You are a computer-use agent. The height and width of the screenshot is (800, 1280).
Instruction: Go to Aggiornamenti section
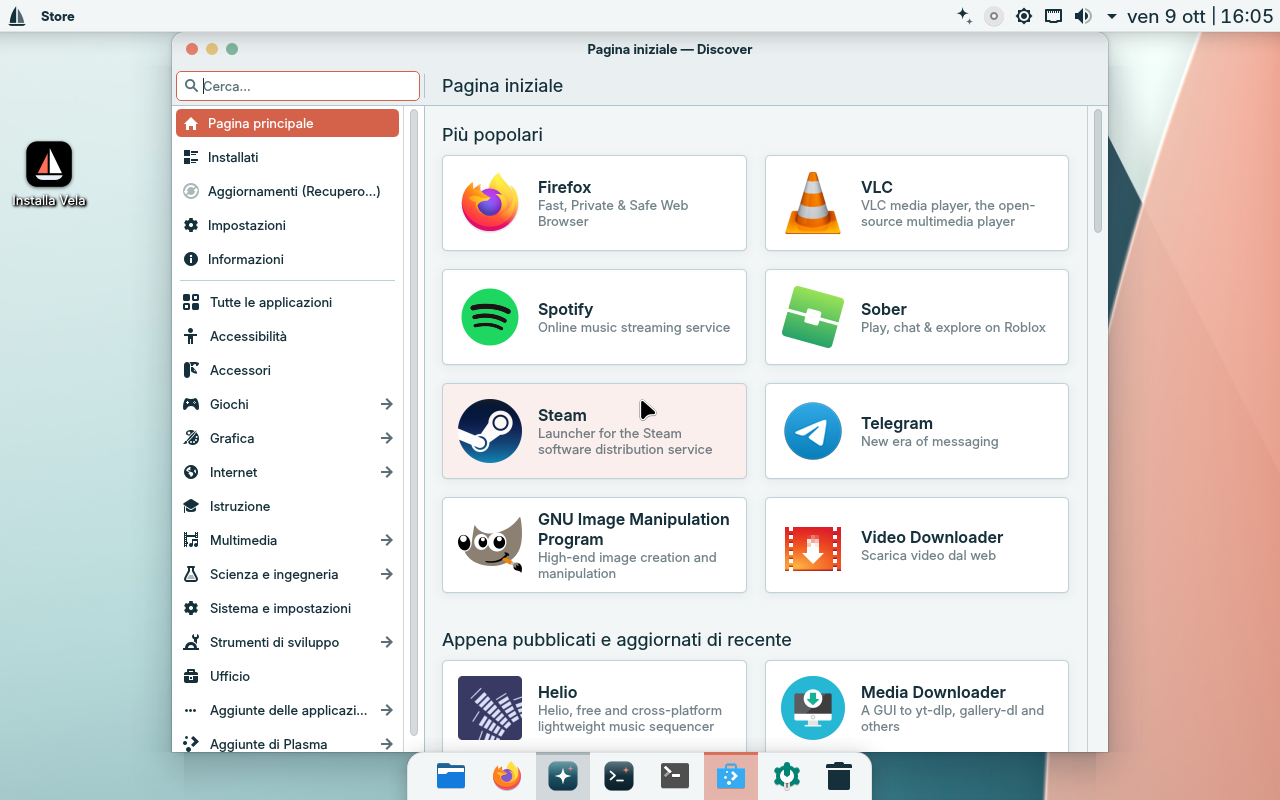pos(288,191)
